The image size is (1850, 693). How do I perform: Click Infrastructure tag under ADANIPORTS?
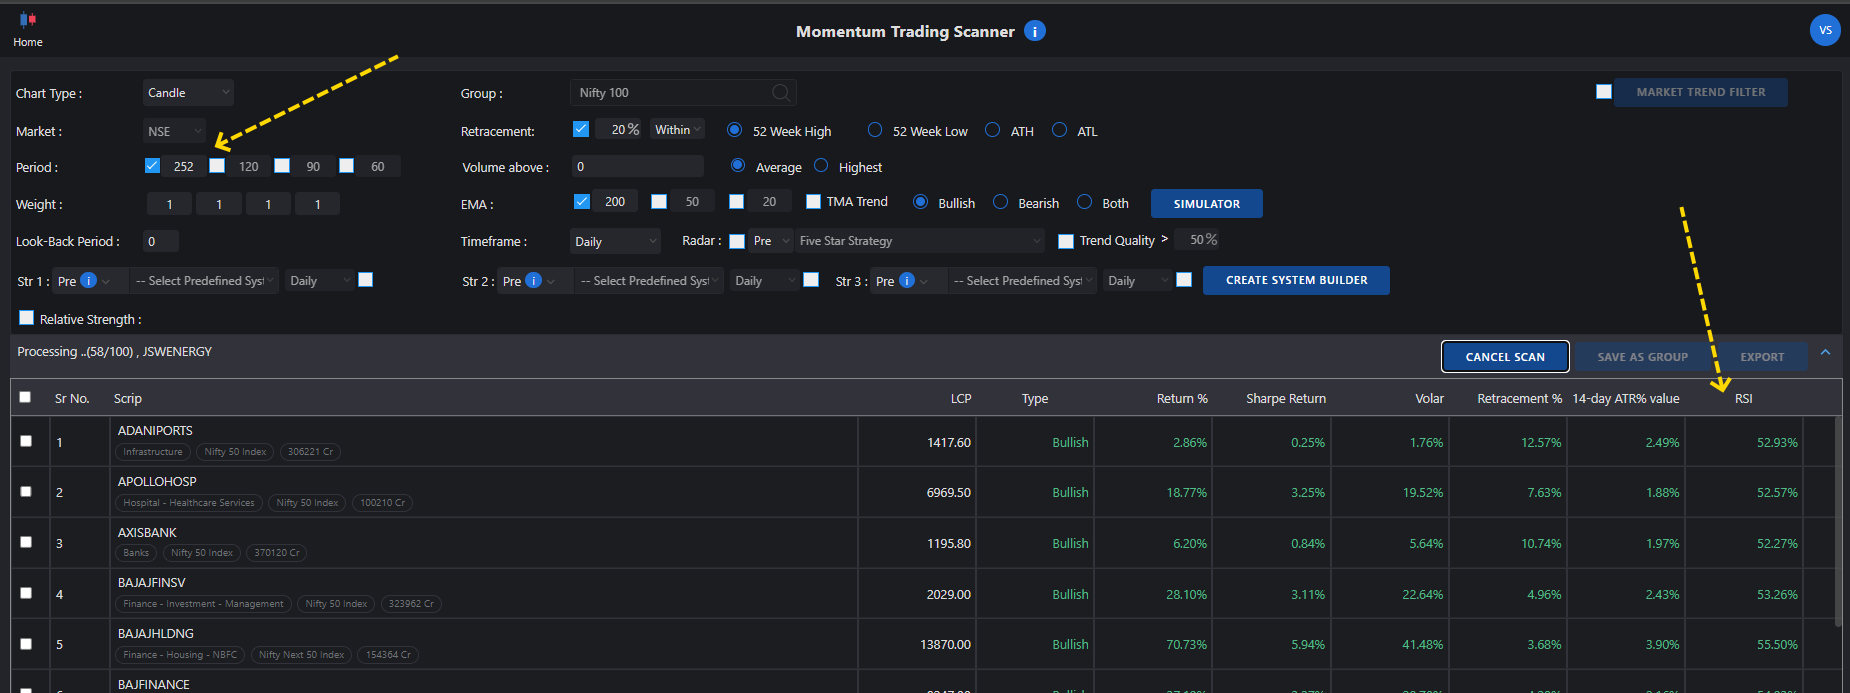click(x=153, y=452)
